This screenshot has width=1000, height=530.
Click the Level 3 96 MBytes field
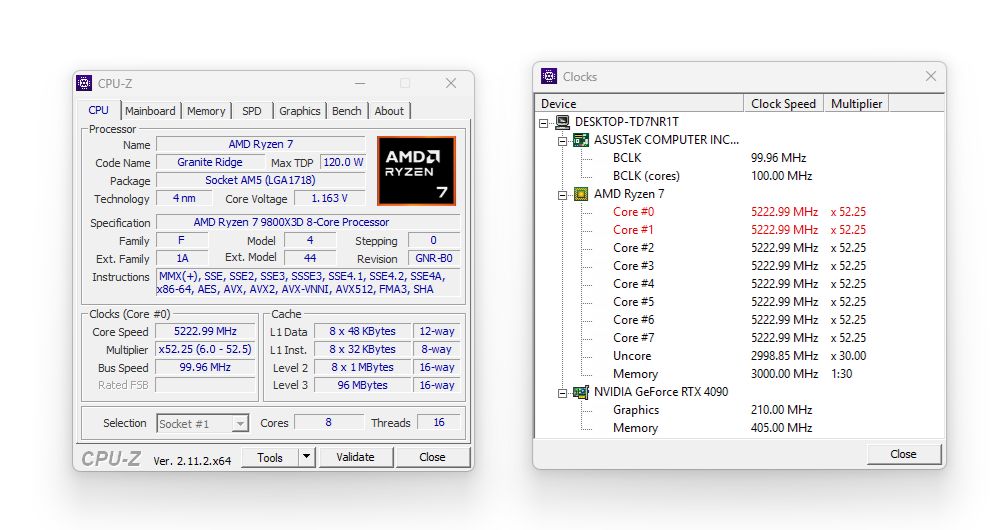pos(362,385)
